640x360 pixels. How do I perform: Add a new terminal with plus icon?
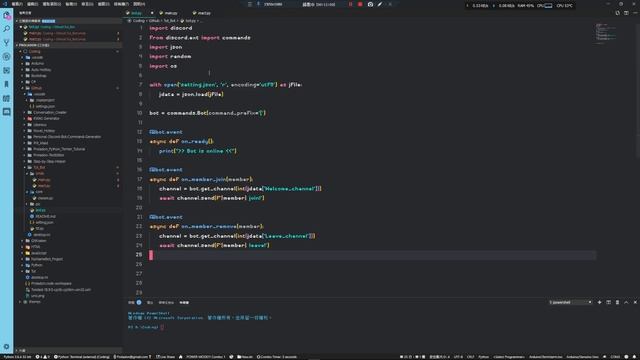pos(599,302)
